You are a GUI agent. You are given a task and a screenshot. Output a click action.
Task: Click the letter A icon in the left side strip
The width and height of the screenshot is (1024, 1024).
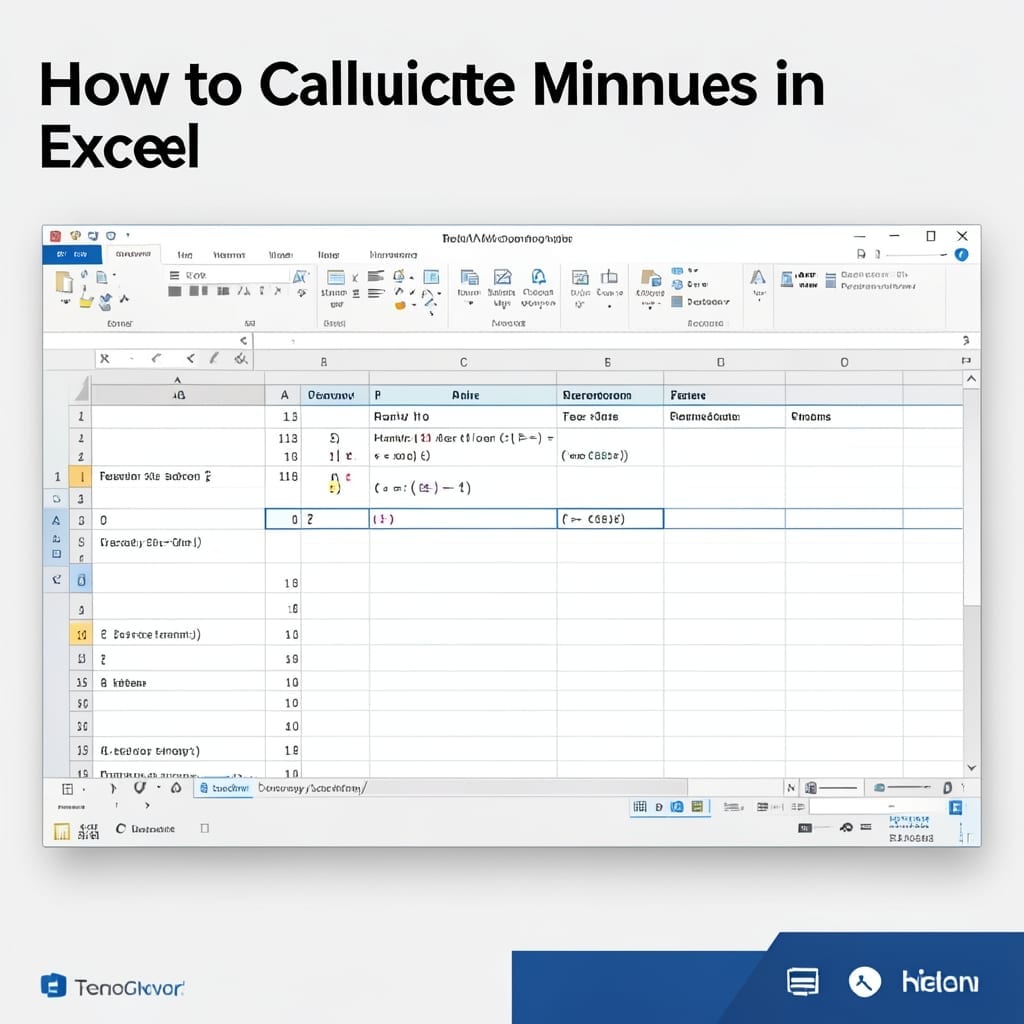click(x=56, y=520)
